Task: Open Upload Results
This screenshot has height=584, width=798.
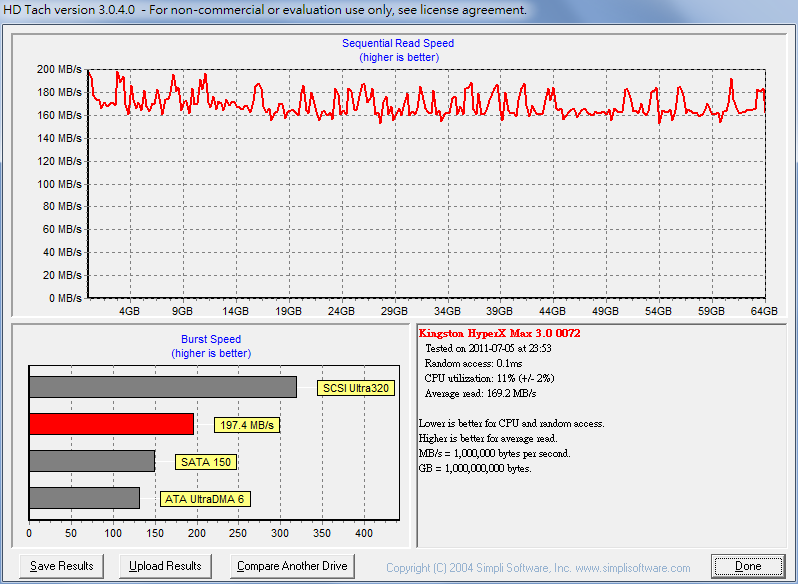Action: [165, 566]
